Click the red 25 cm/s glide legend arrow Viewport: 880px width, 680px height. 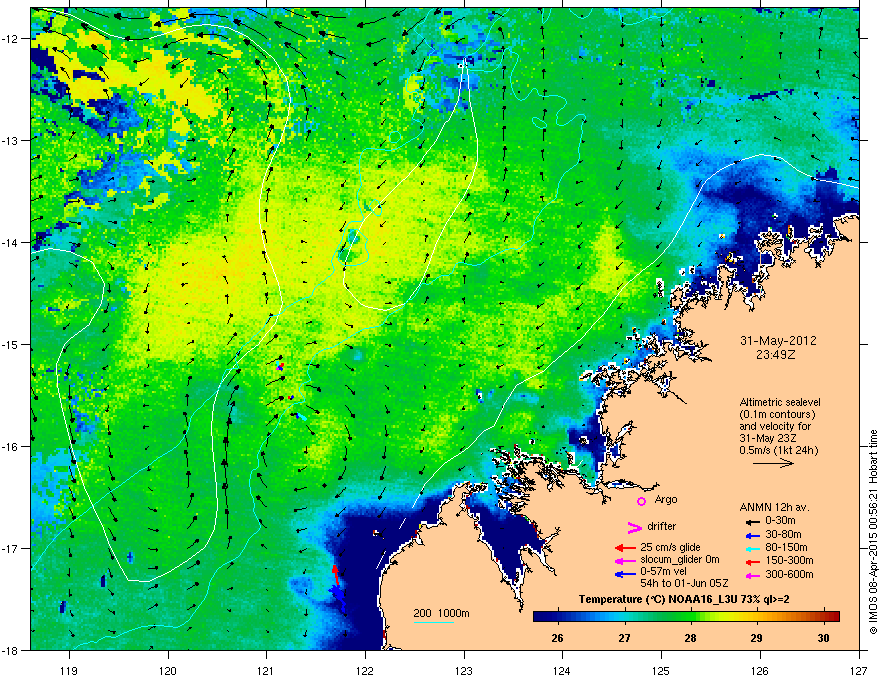click(625, 548)
